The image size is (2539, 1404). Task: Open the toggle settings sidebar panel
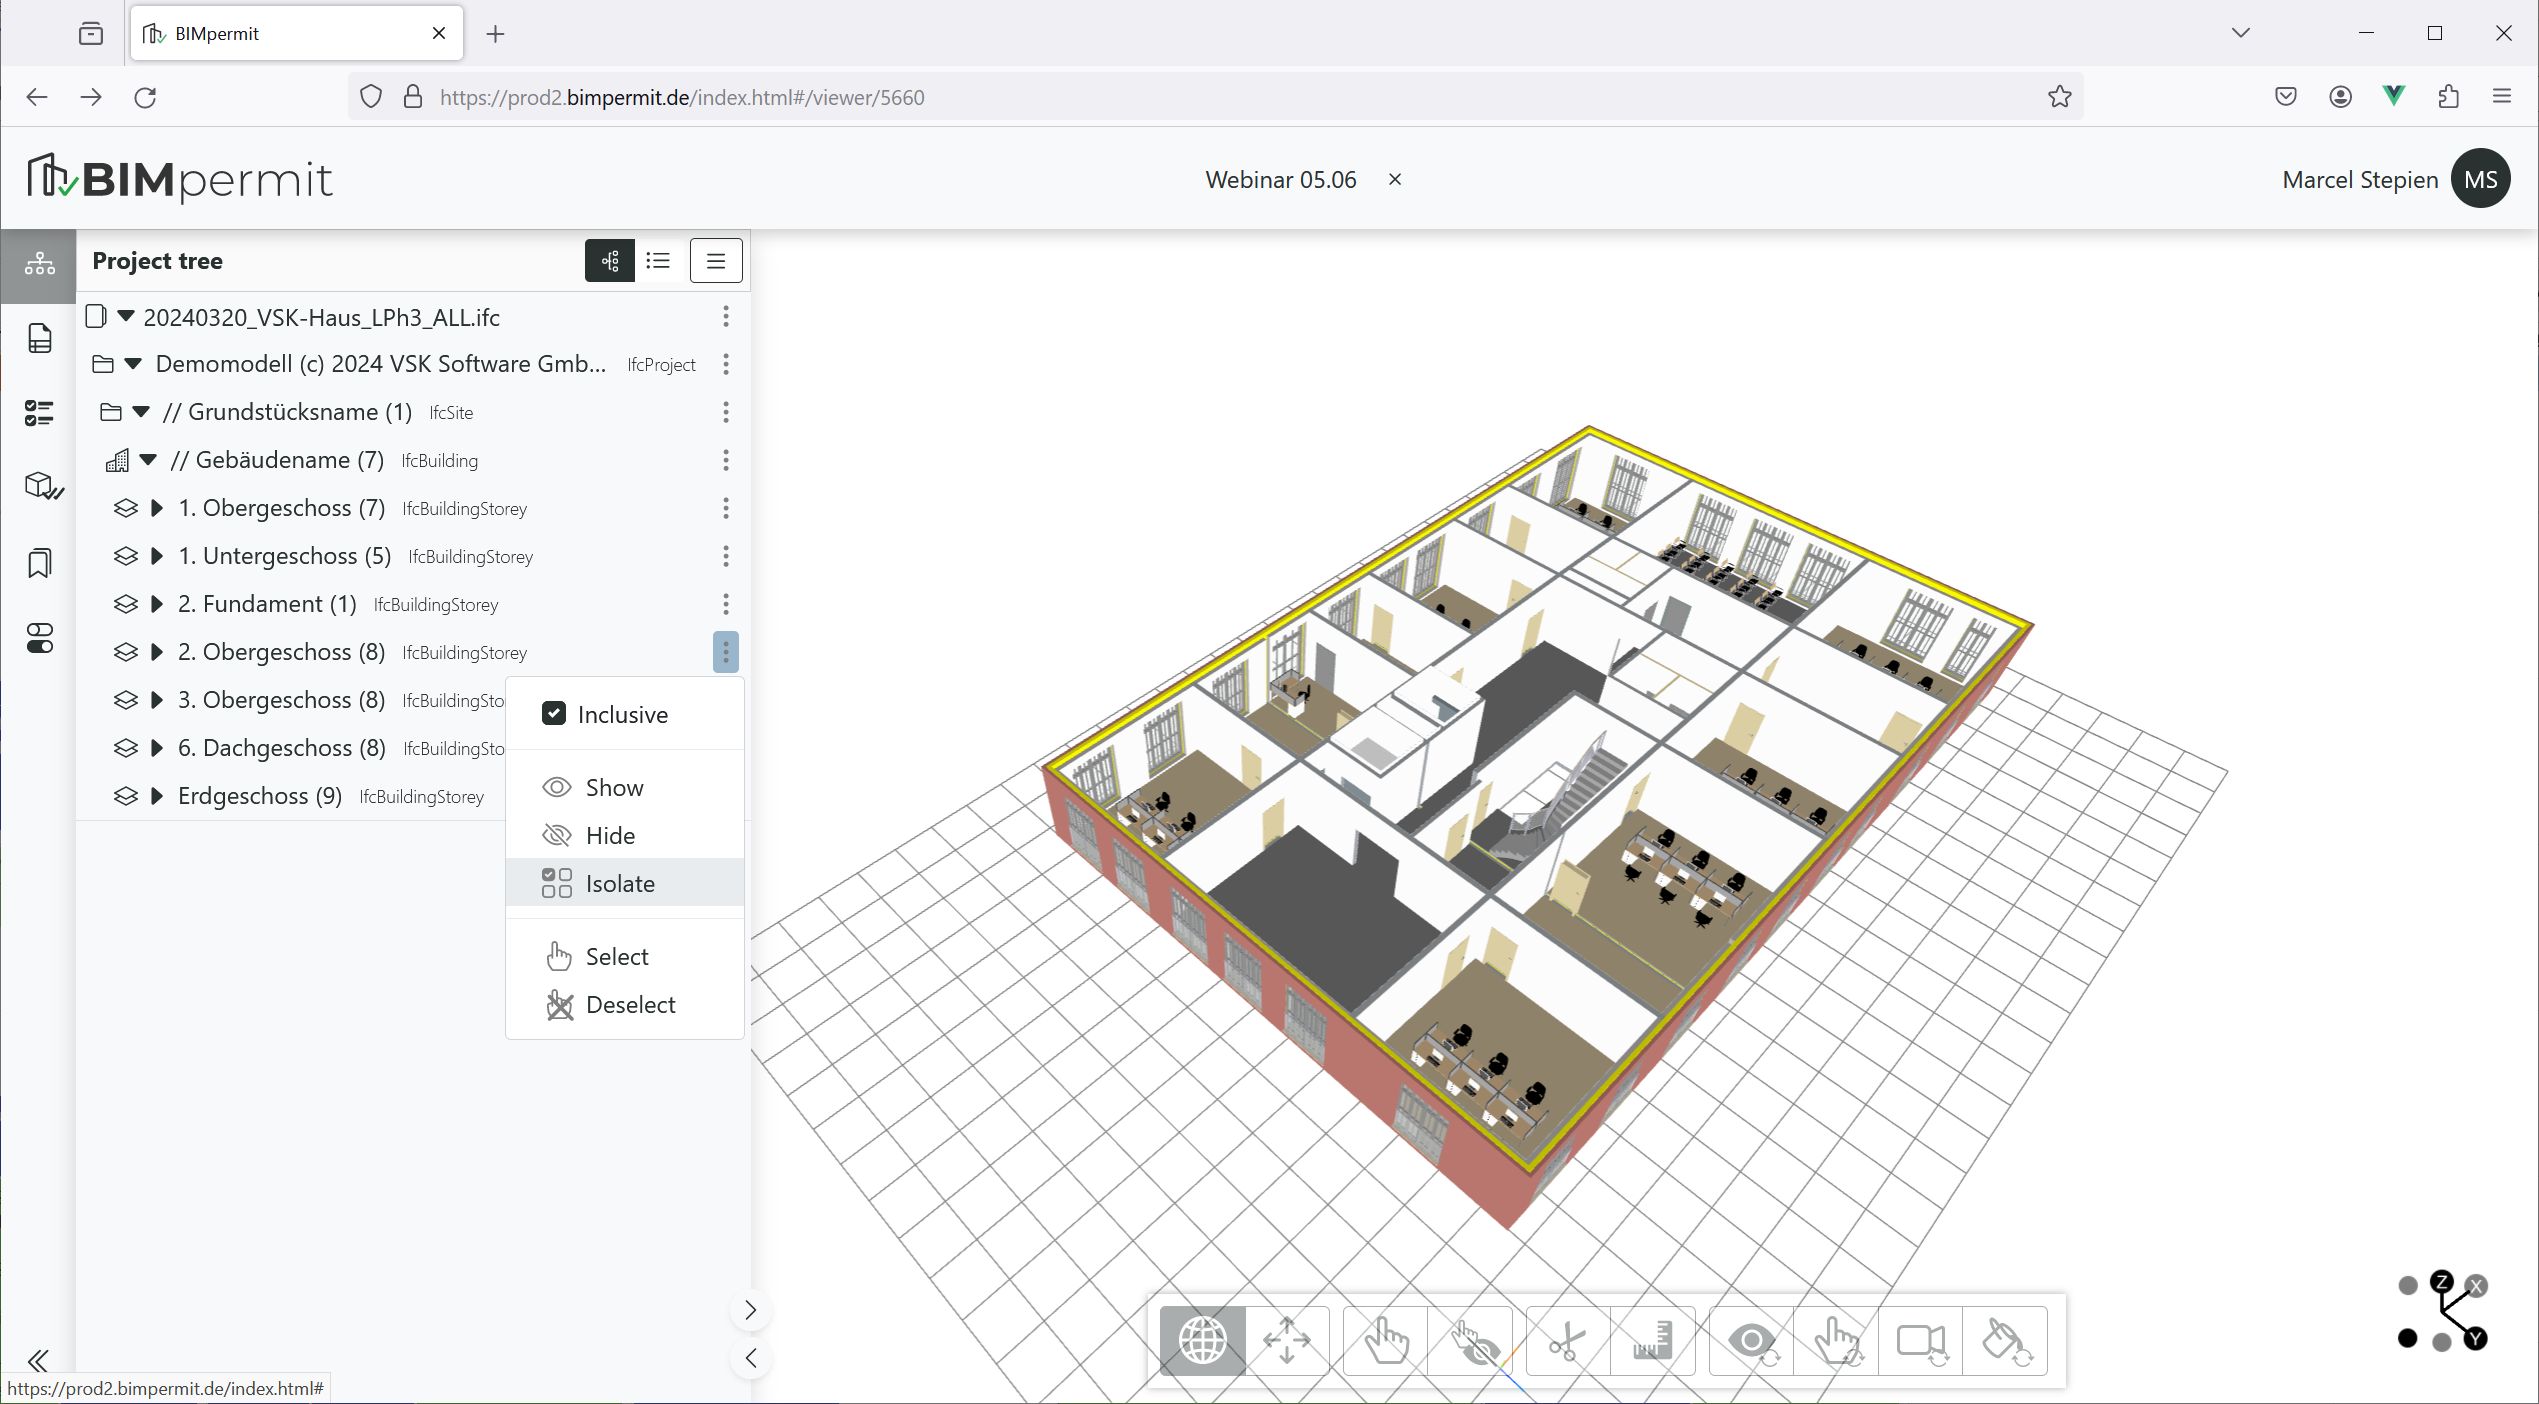[39, 638]
